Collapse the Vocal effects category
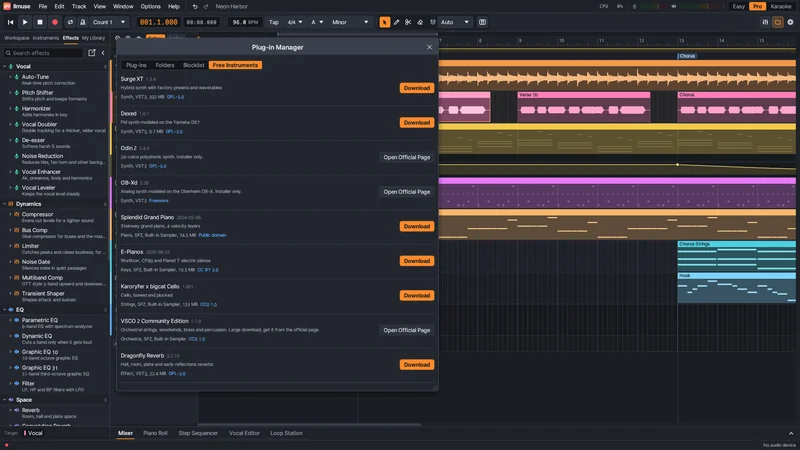800x450 pixels. click(5, 66)
